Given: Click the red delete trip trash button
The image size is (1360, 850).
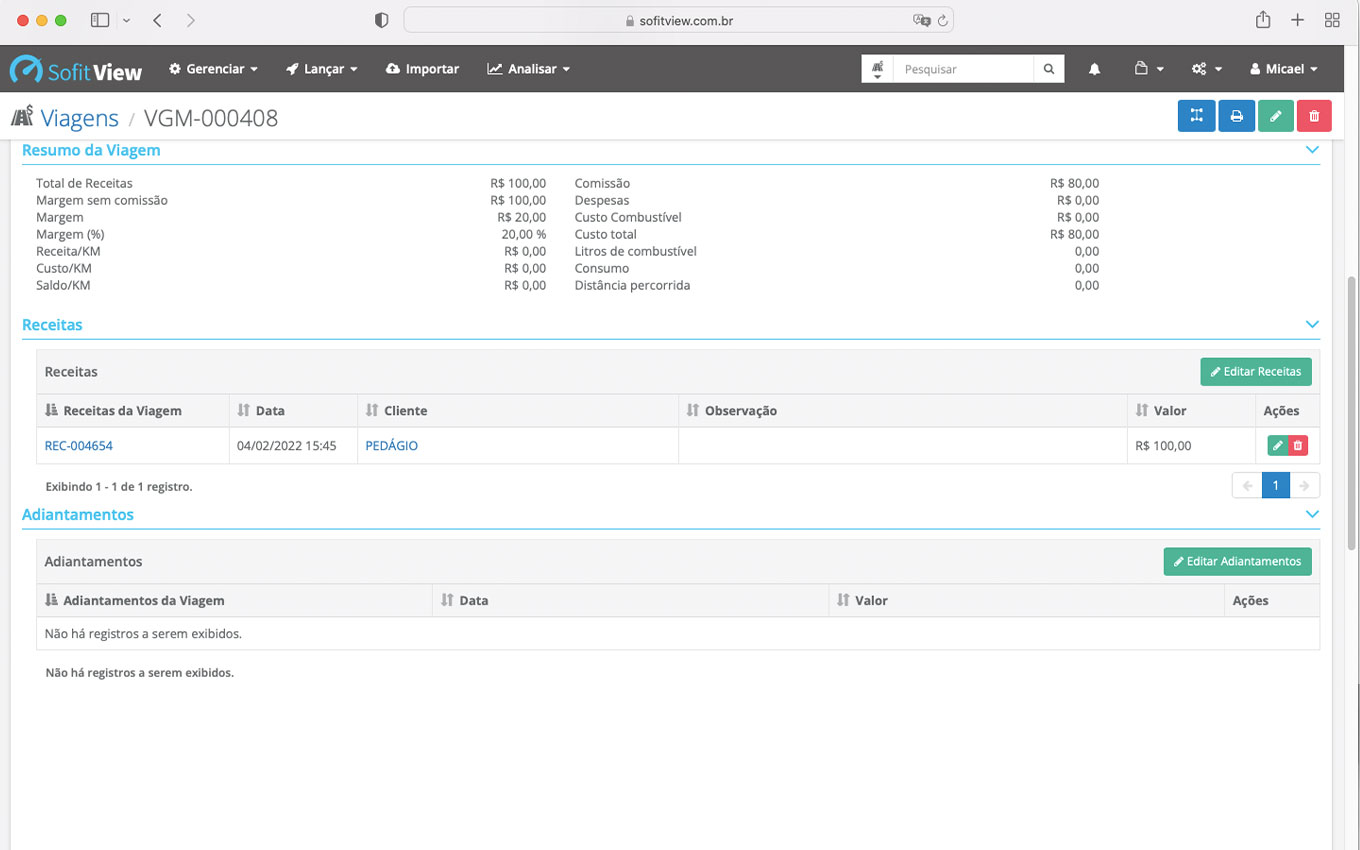Looking at the screenshot, I should tap(1314, 116).
